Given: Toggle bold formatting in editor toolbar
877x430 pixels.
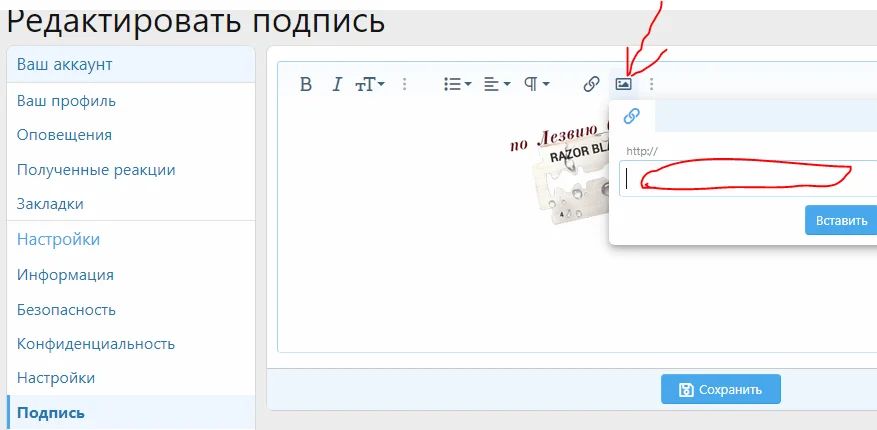Looking at the screenshot, I should 305,84.
